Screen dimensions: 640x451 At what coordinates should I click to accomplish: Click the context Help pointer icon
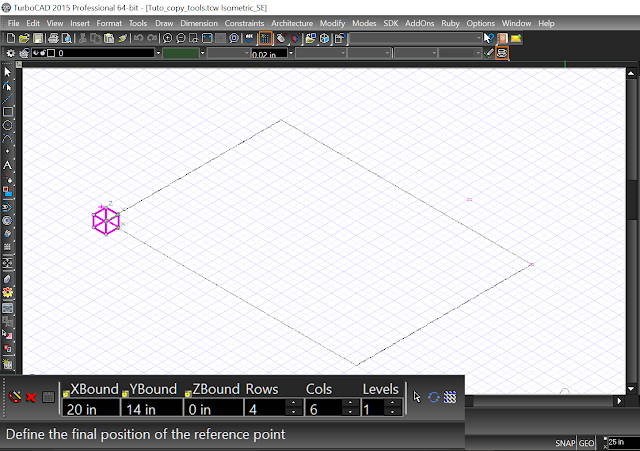click(489, 38)
